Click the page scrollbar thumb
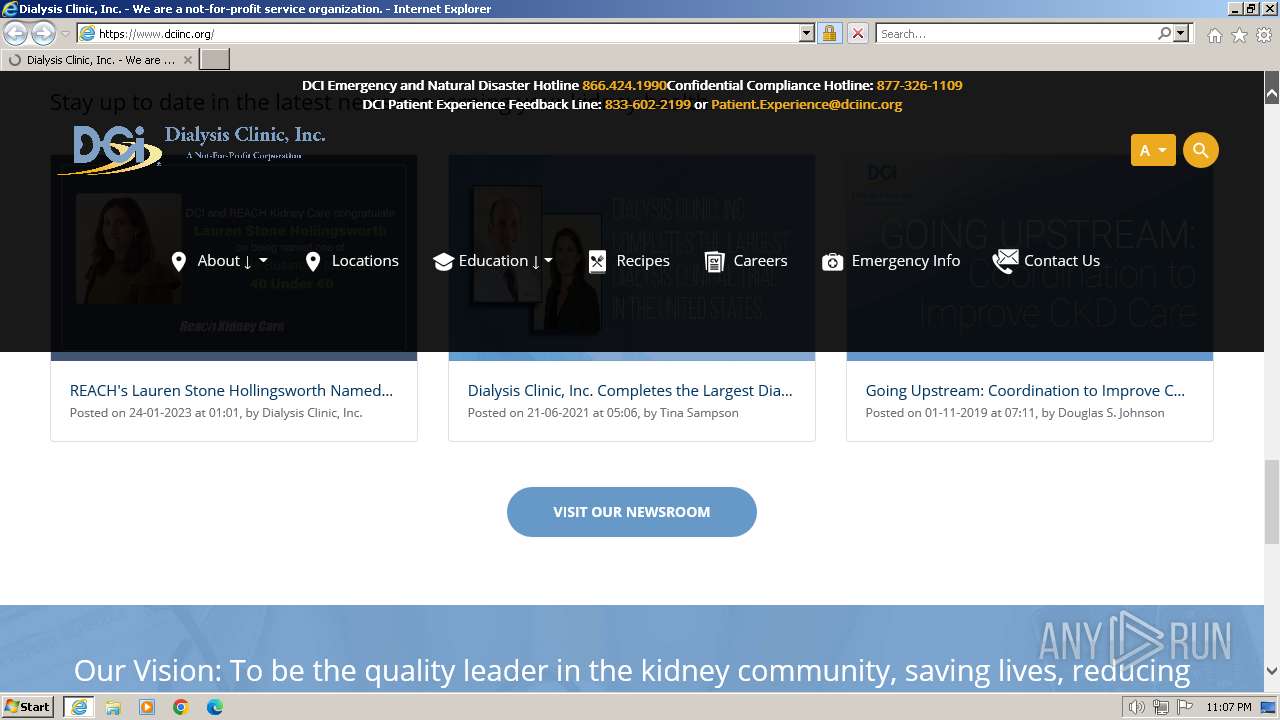 point(1272,502)
